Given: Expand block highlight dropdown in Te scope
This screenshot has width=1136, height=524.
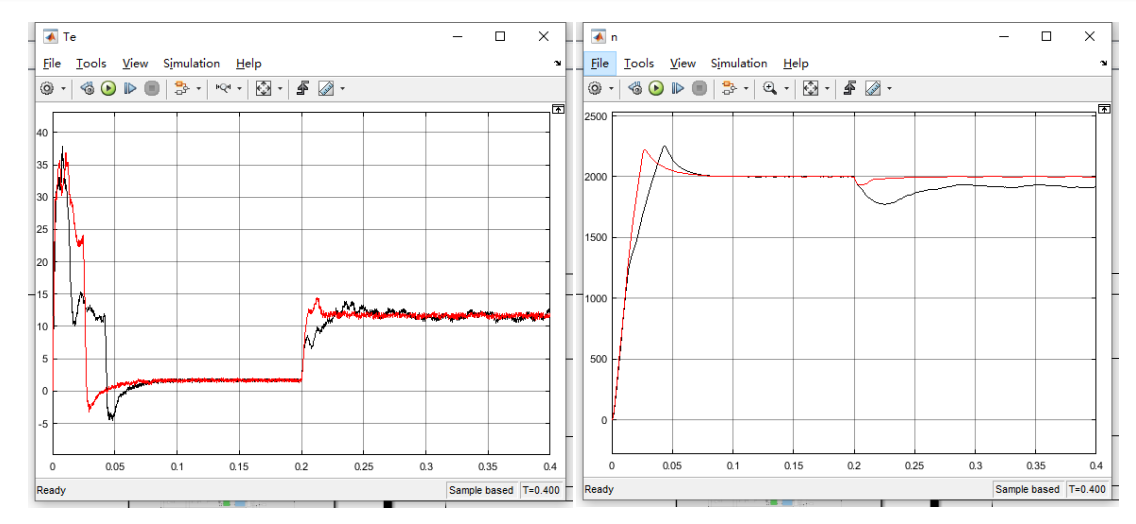Looking at the screenshot, I should coord(198,89).
